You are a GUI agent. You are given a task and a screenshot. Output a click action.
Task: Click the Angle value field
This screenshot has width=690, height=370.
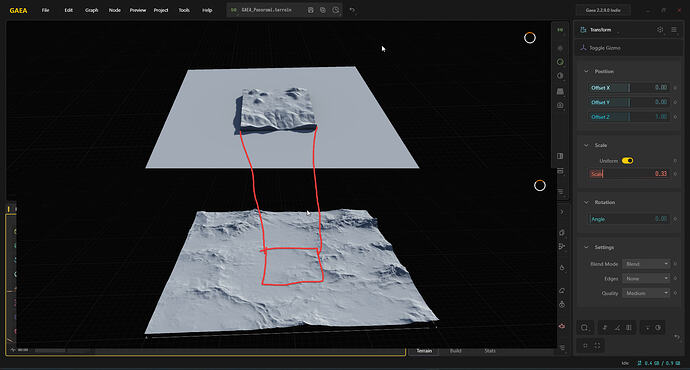pyautogui.click(x=629, y=219)
